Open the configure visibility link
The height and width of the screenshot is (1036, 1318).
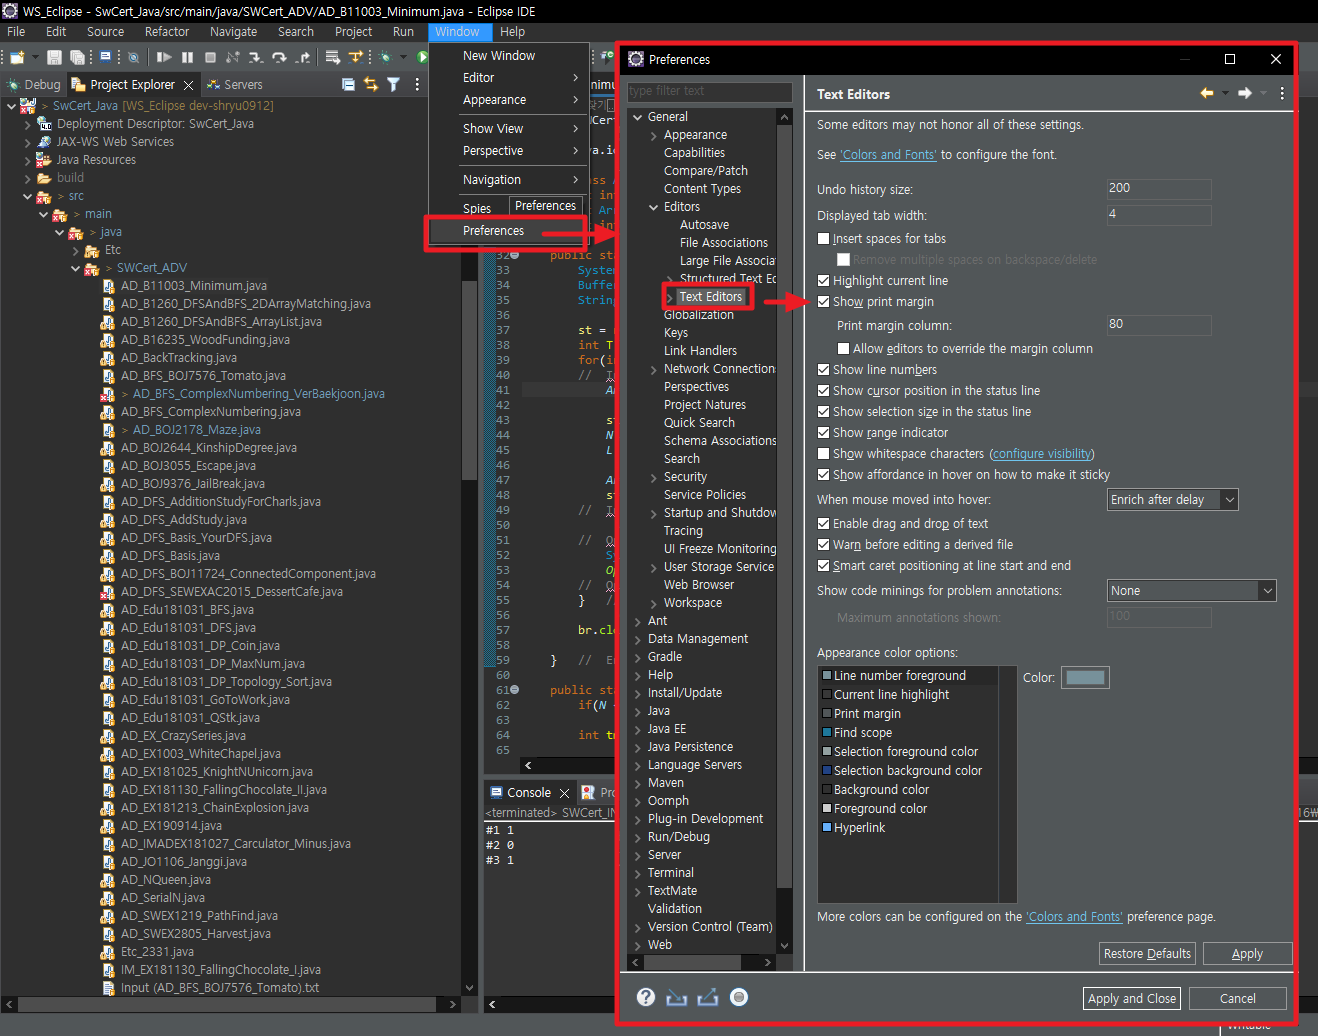coord(1042,454)
